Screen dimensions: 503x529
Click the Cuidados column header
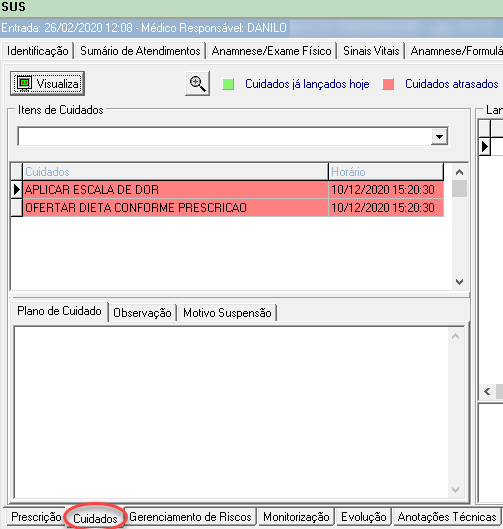click(175, 172)
